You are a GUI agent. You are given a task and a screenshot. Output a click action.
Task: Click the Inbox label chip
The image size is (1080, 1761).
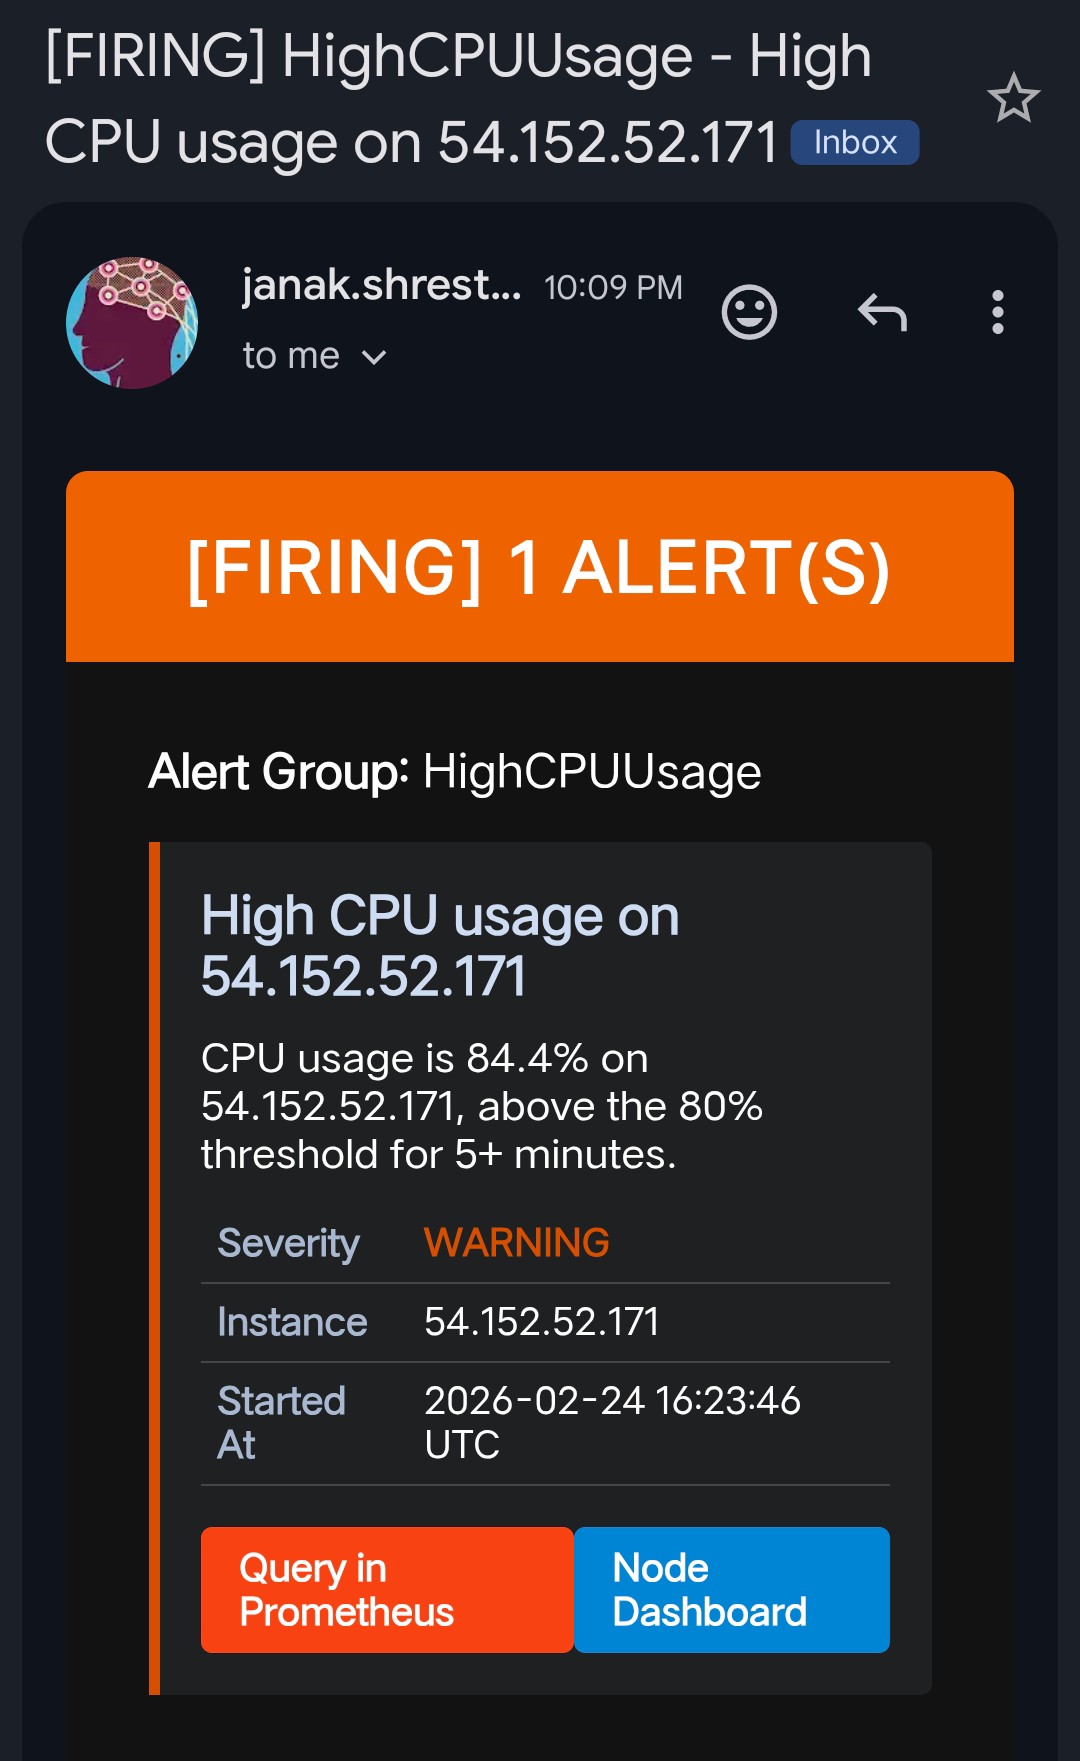[x=853, y=142]
